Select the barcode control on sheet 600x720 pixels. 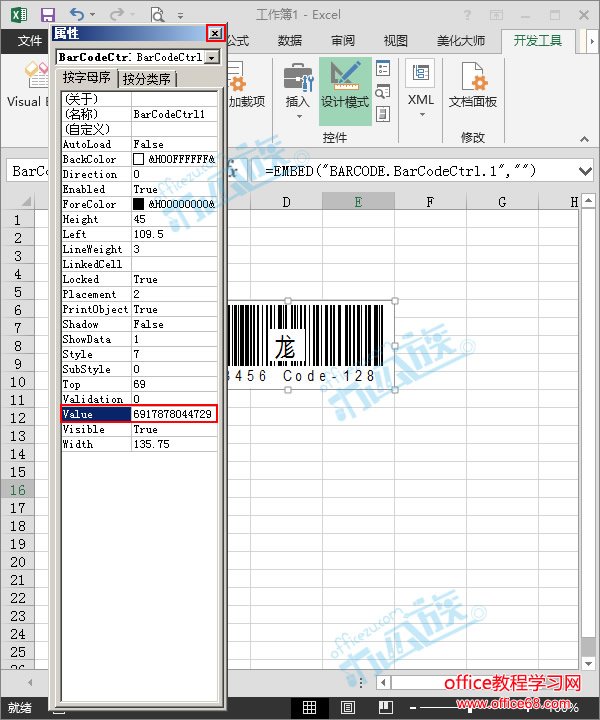pos(311,345)
